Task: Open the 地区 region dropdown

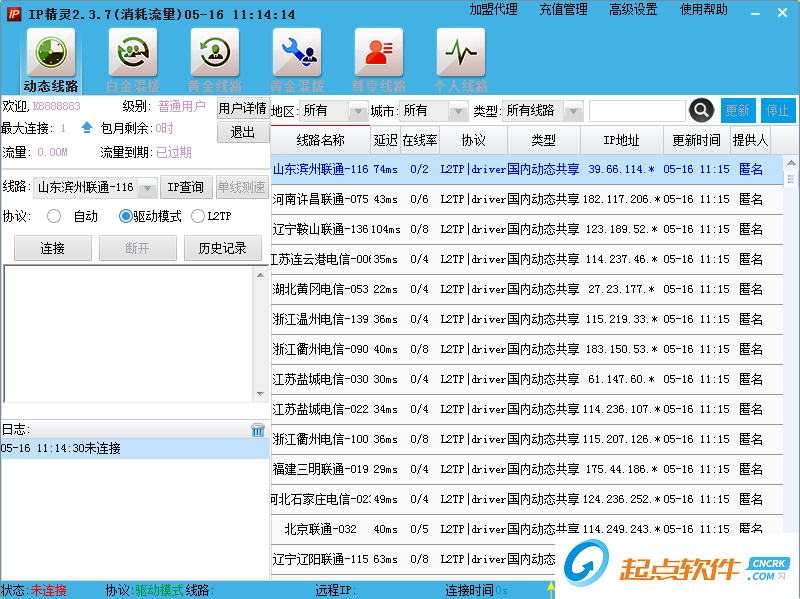Action: [357, 111]
